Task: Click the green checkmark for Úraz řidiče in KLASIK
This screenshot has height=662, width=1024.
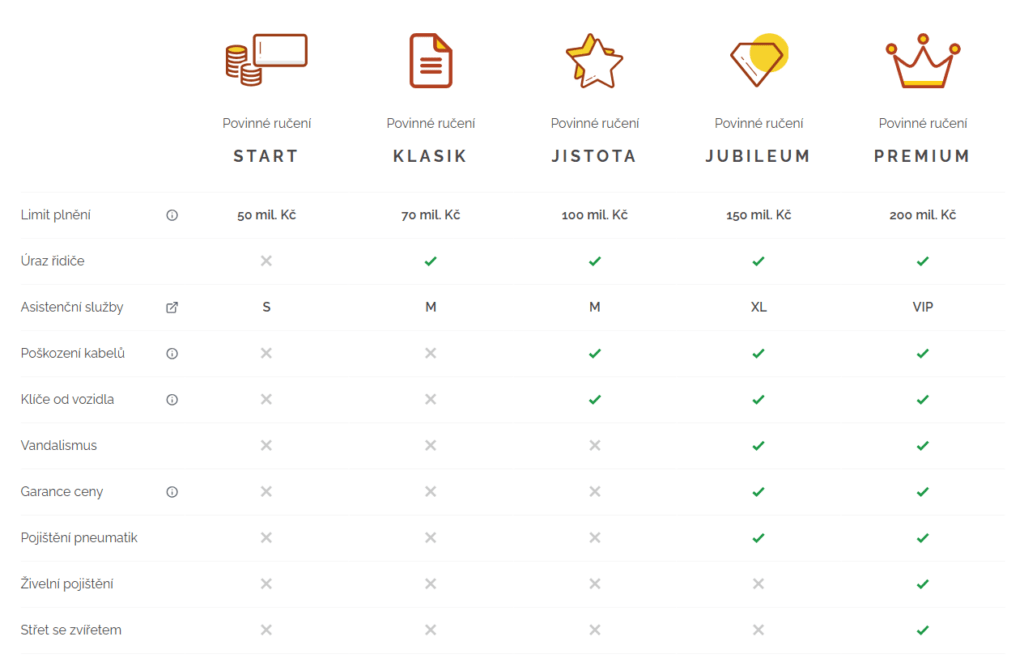Action: 430,261
